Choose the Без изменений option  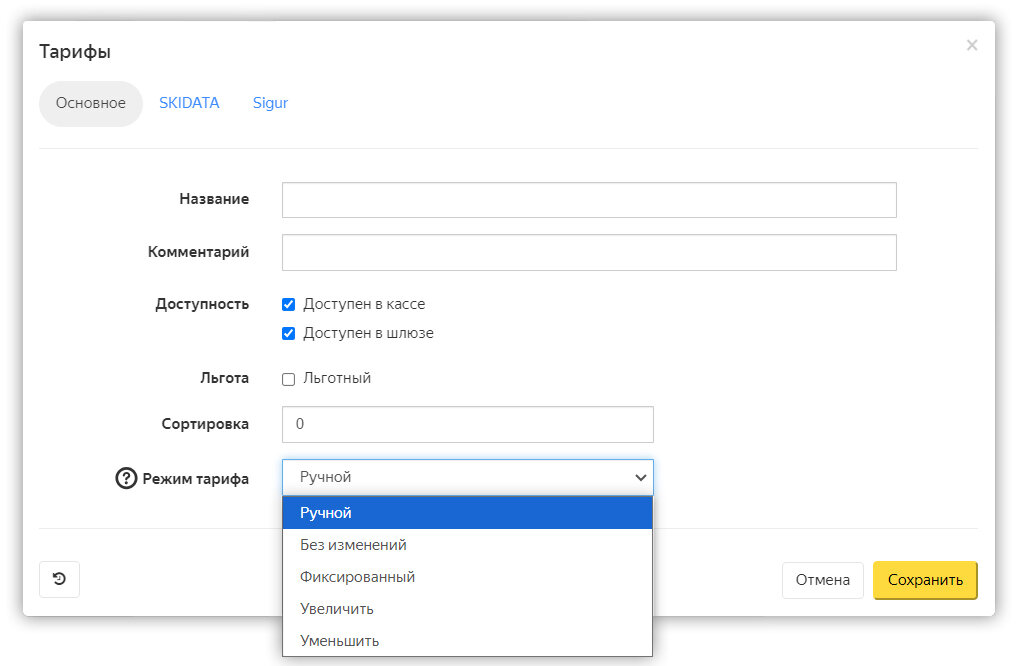point(467,545)
